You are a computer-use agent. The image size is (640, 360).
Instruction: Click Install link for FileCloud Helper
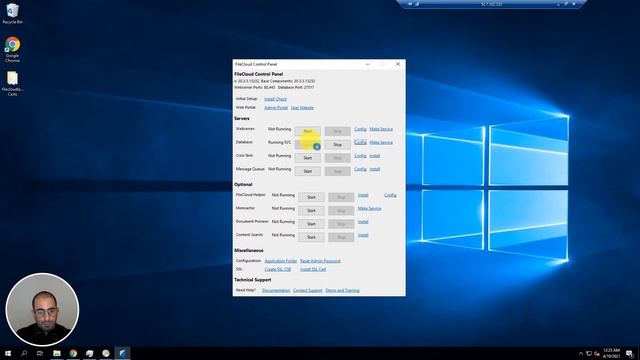pos(363,195)
